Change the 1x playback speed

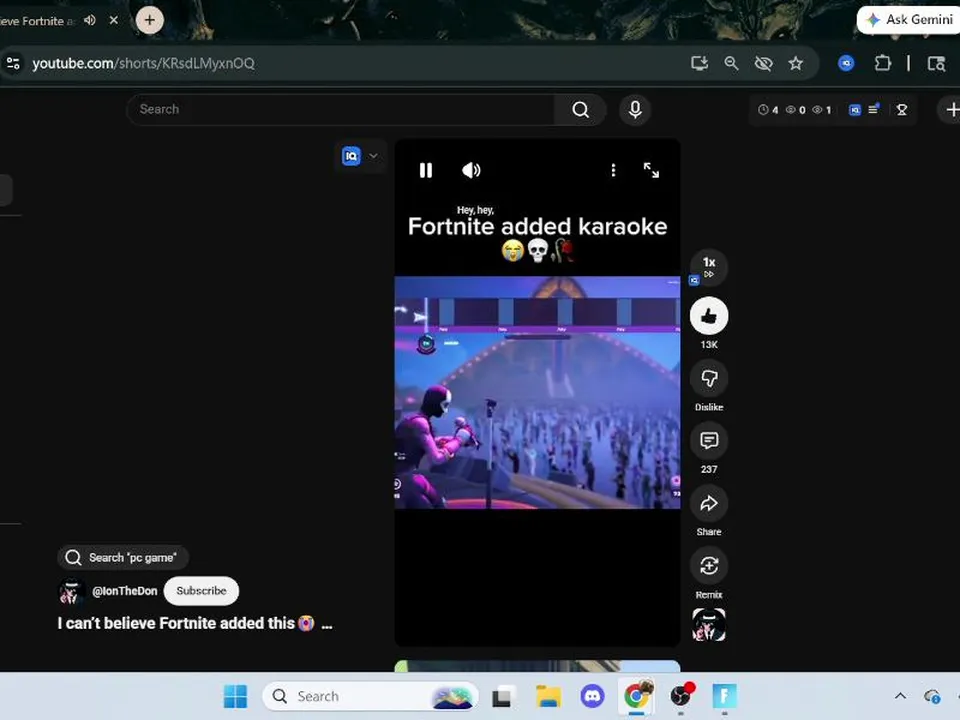click(x=709, y=267)
